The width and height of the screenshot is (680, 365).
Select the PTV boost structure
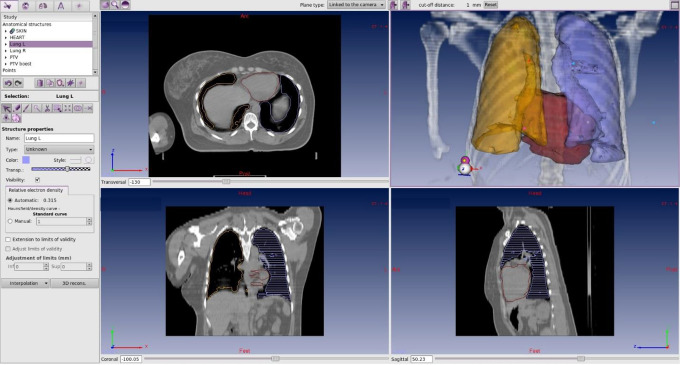[20, 64]
